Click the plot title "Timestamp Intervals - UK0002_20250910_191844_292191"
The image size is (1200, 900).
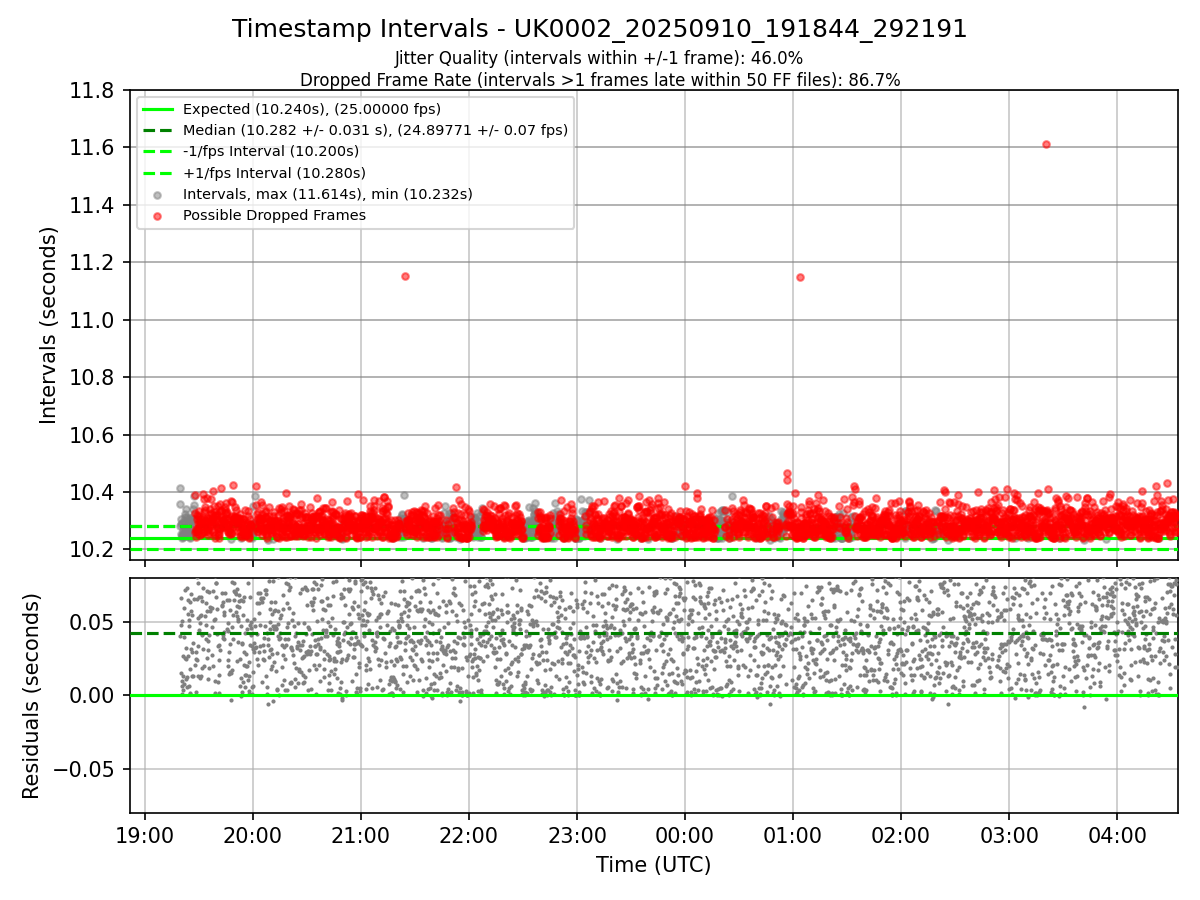pyautogui.click(x=600, y=29)
